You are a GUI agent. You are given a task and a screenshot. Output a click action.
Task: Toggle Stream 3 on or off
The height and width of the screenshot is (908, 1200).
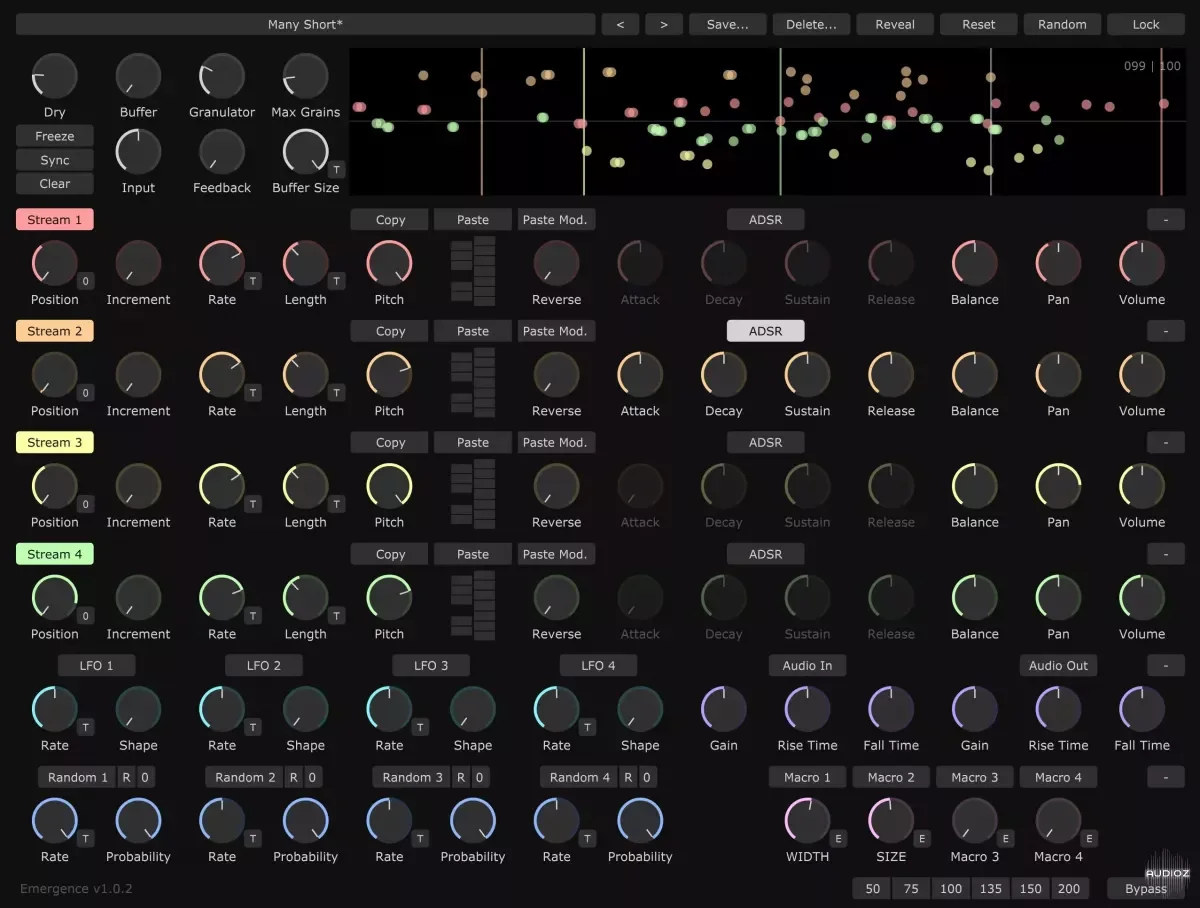55,442
